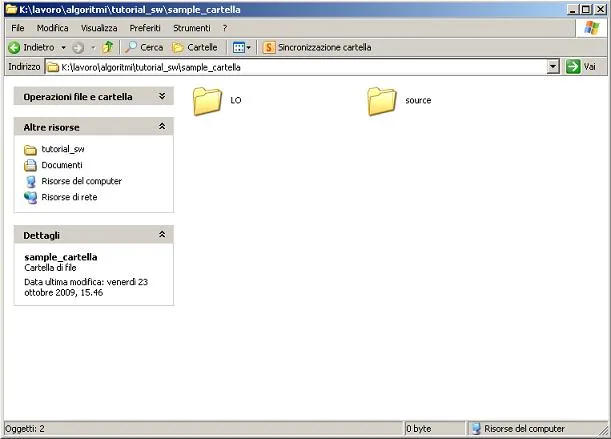This screenshot has width=611, height=439.
Task: Open forward history dropdown arrow
Action: point(93,48)
